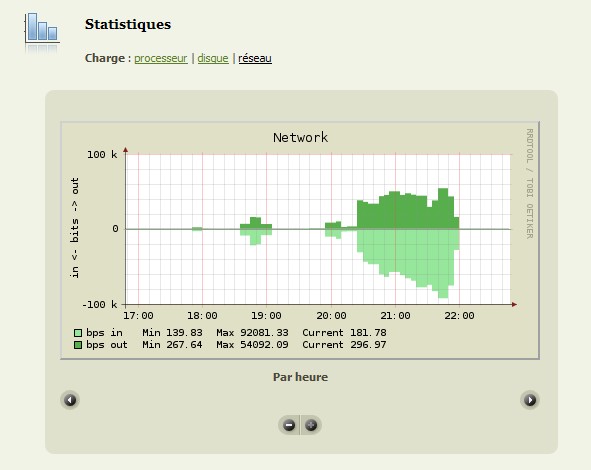Go to previous graph with left arrow
The height and width of the screenshot is (470, 591).
(70, 400)
